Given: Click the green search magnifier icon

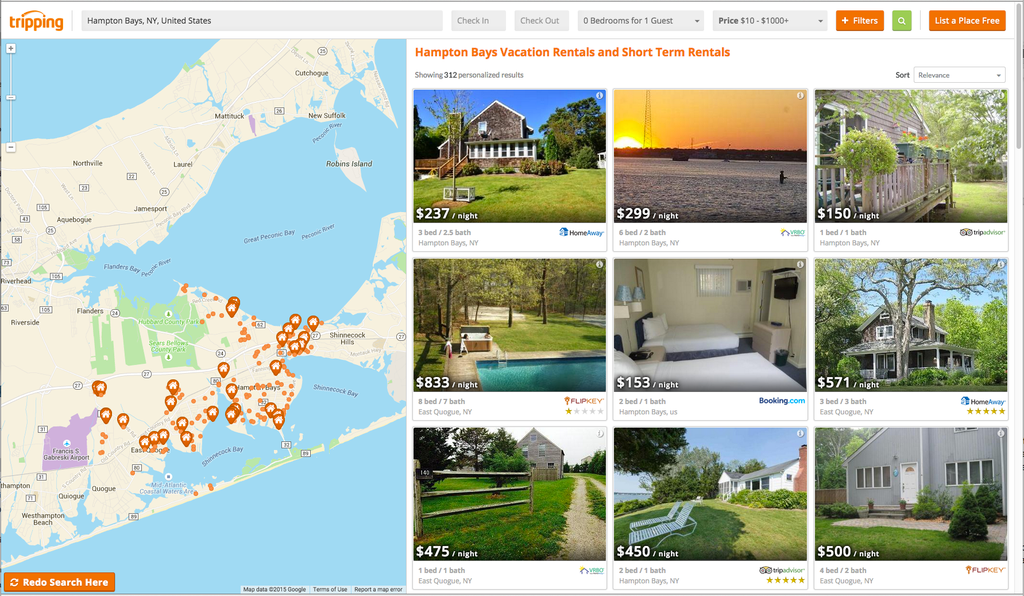Looking at the screenshot, I should pos(901,21).
